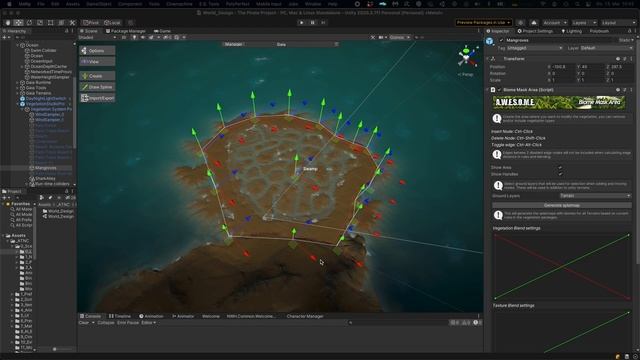Select the Scale tool in toolbar
The width and height of the screenshot is (640, 360).
(x=40, y=23)
